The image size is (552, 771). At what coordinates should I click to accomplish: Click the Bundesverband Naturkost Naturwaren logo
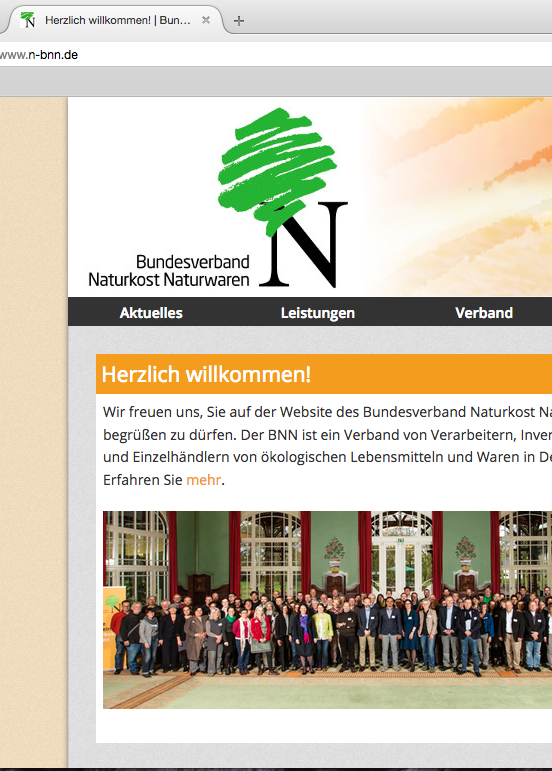(218, 198)
